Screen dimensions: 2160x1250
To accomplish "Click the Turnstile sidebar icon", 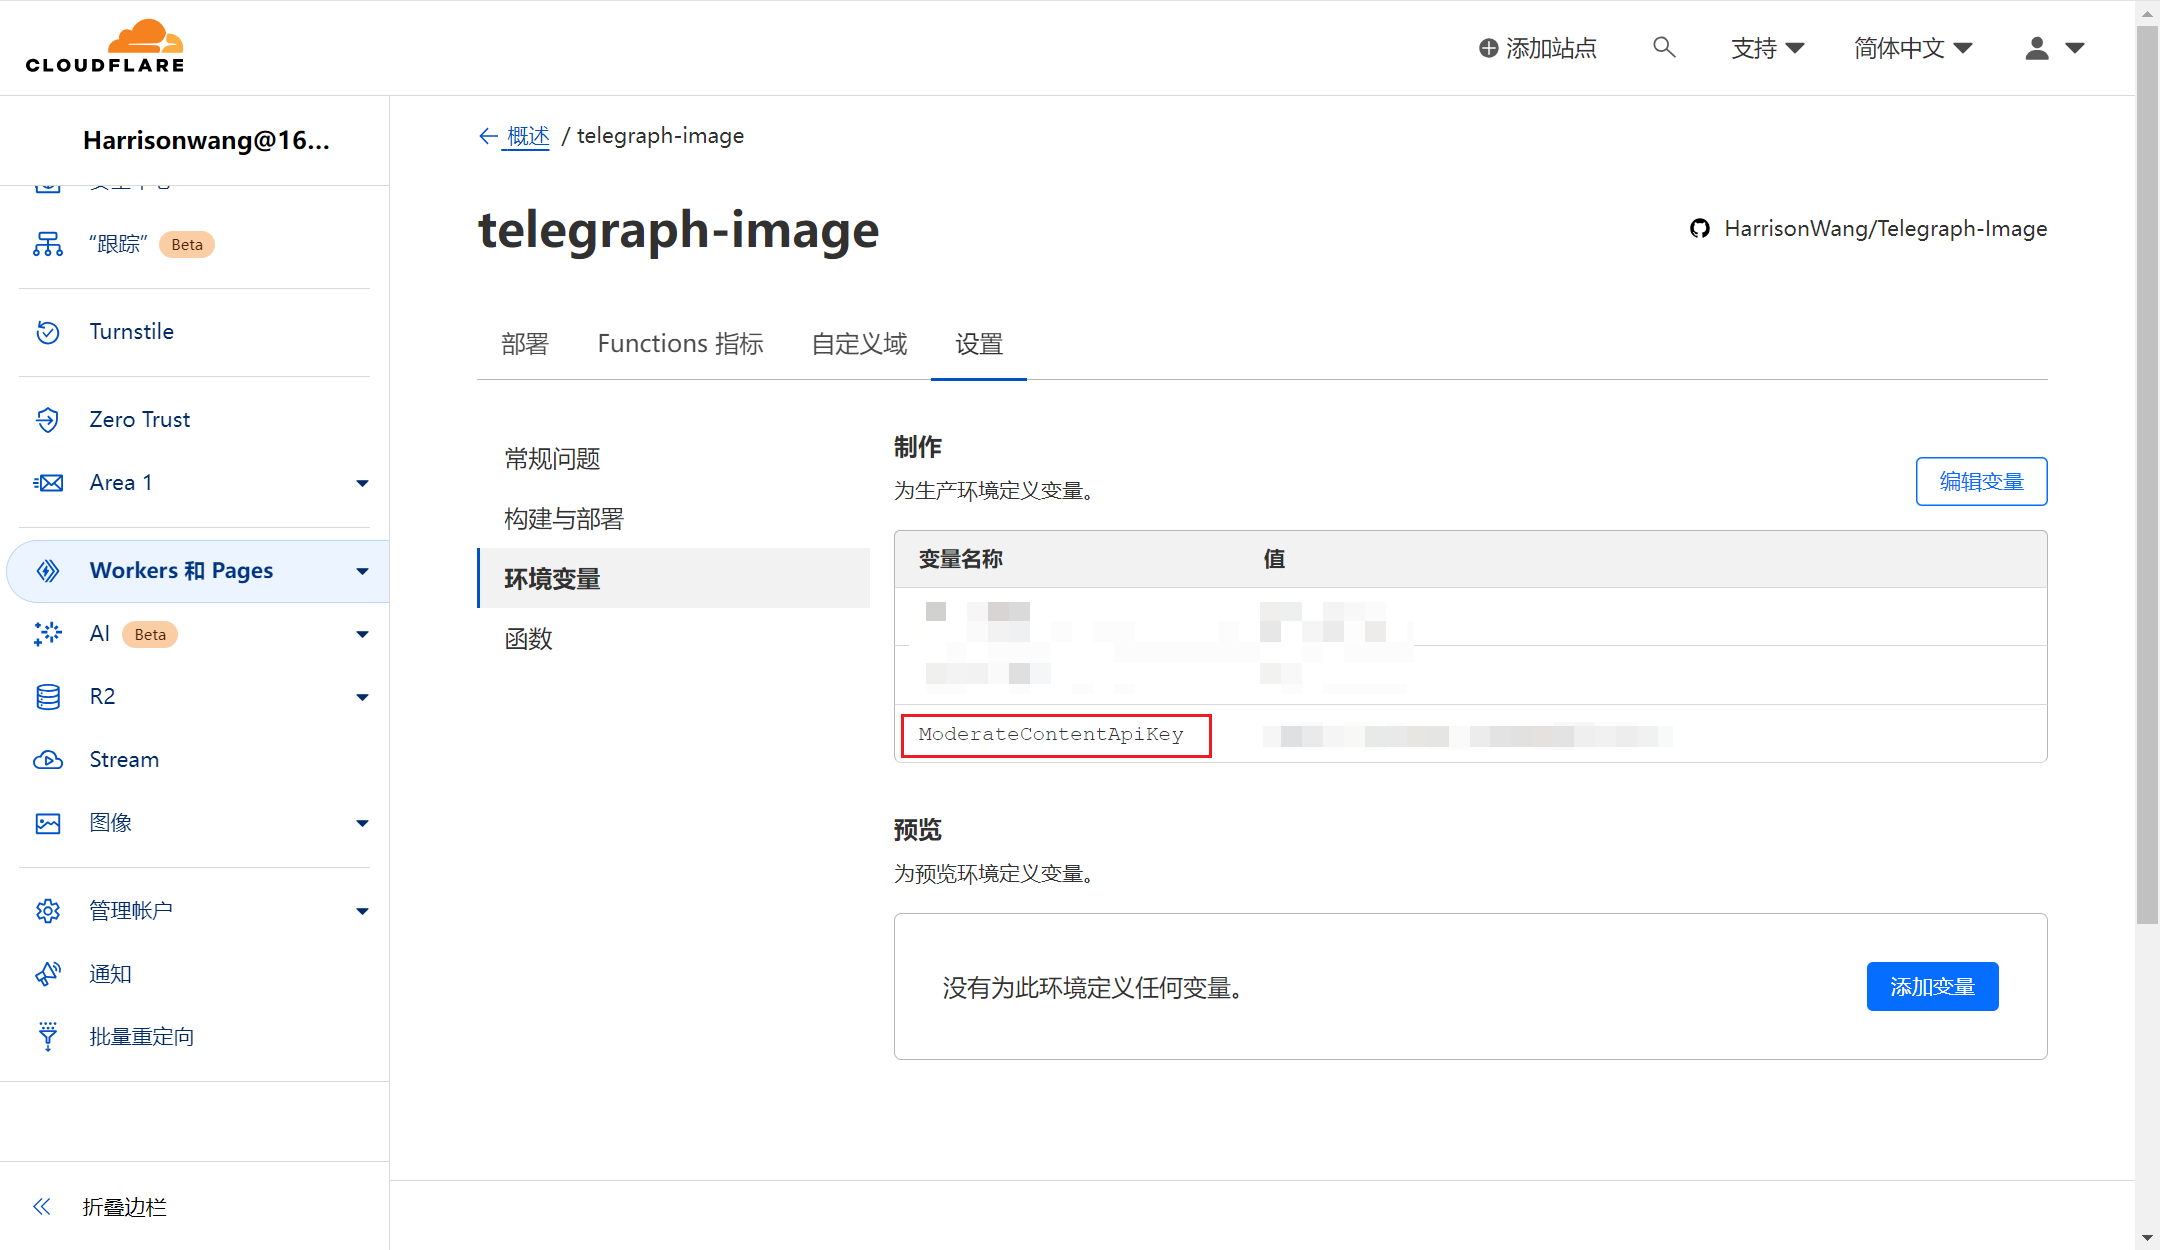I will coord(48,332).
